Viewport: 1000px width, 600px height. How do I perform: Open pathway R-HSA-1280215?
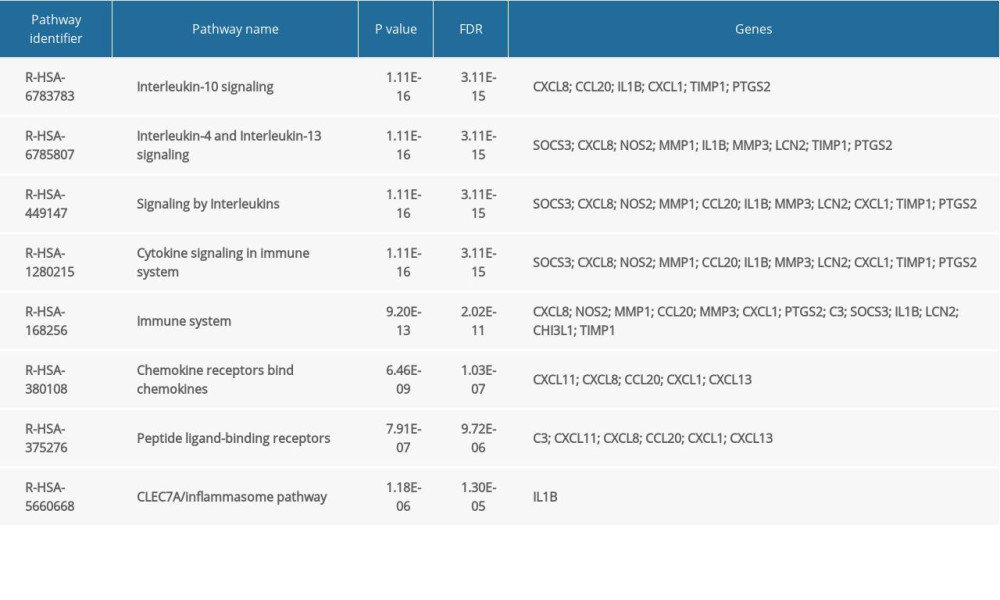tap(48, 262)
